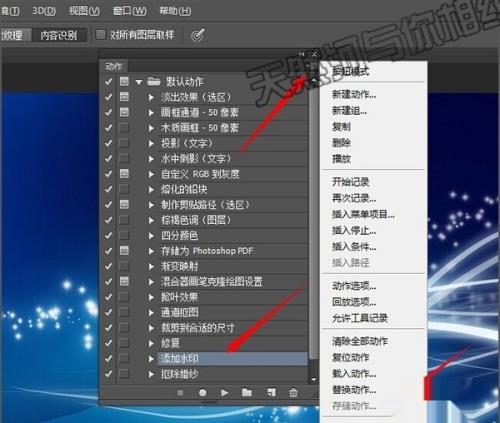500x423 pixels.
Task: Open the 窗口(W) menu
Action: point(130,11)
